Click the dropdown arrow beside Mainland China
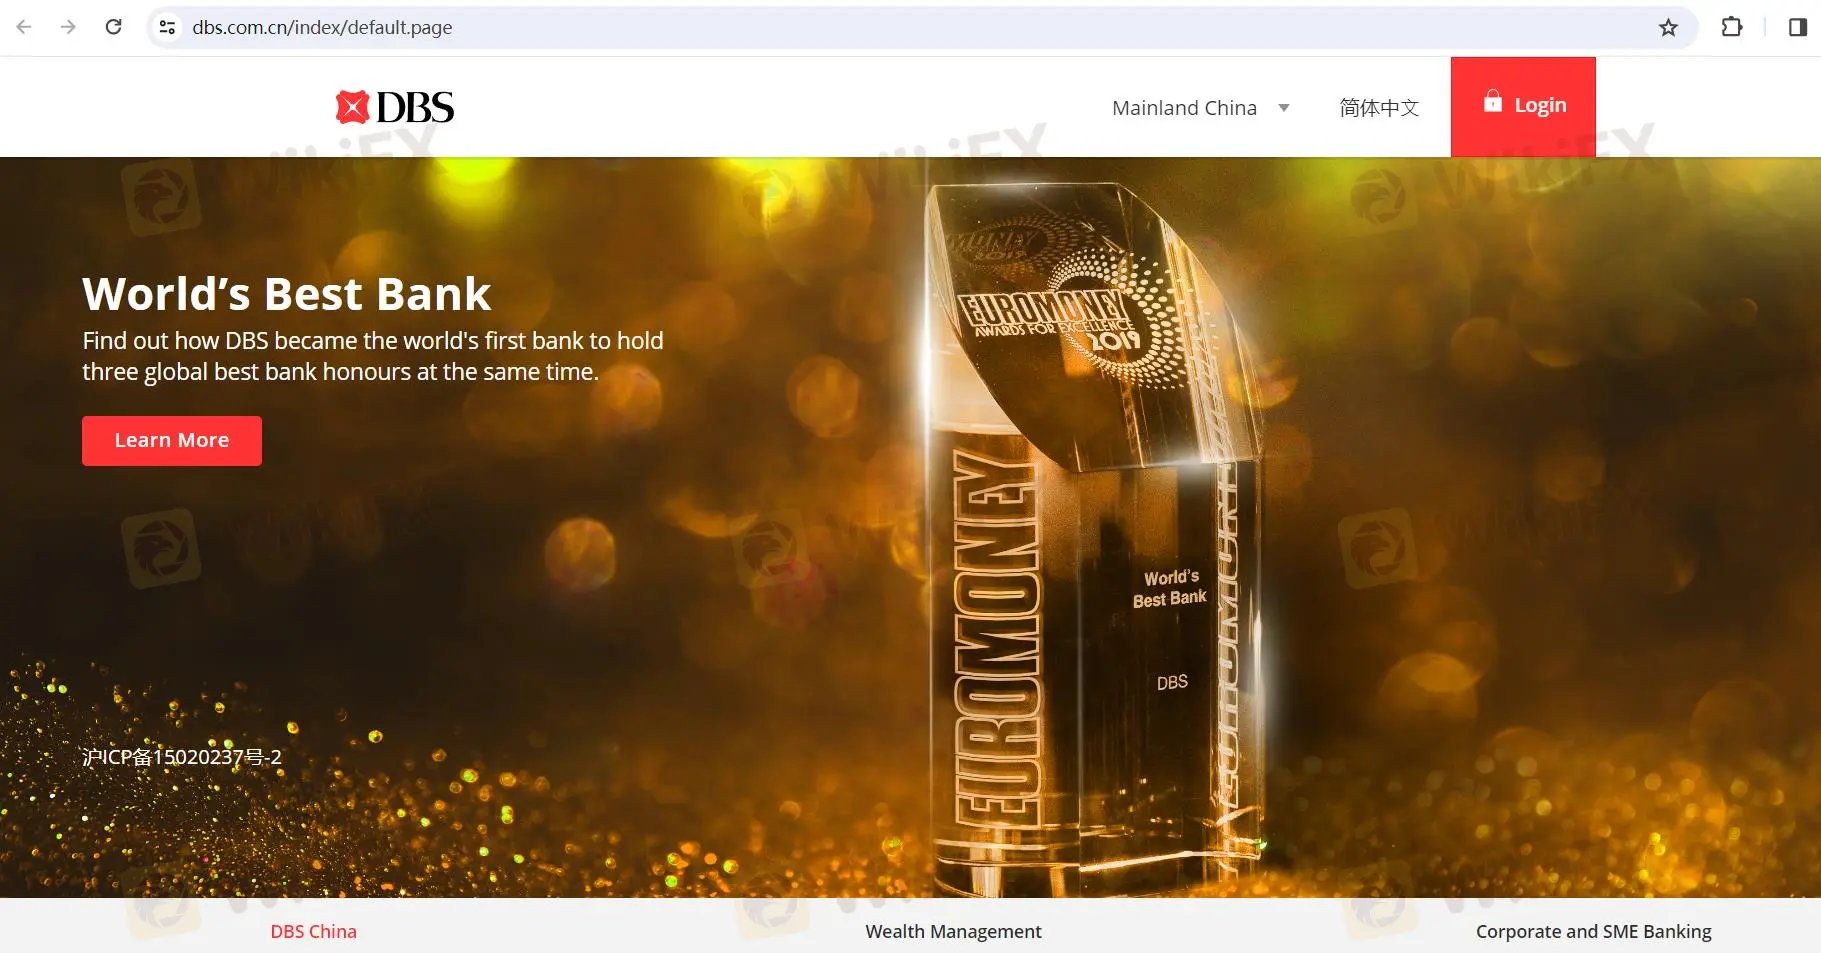The width and height of the screenshot is (1821, 953). [x=1284, y=108]
